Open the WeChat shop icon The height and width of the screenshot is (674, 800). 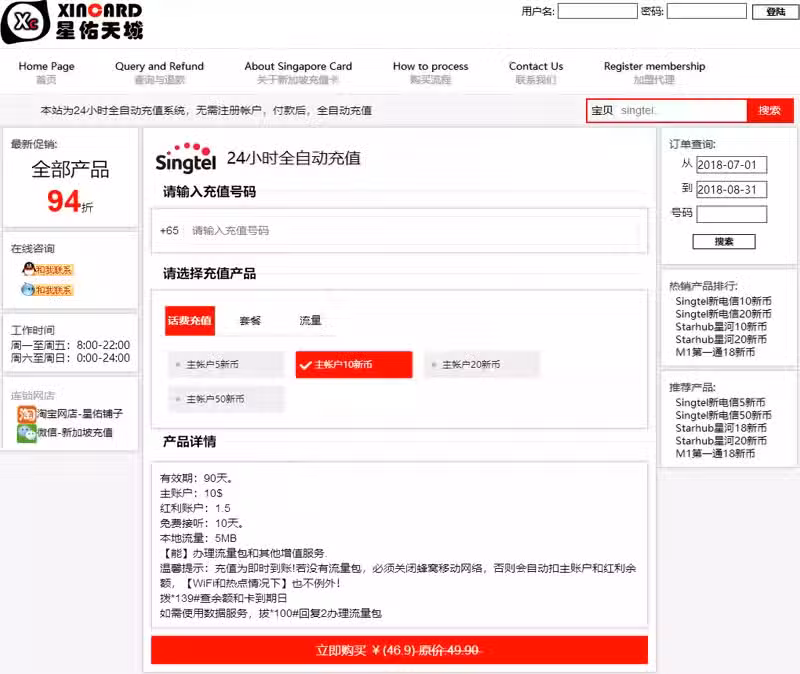27,433
